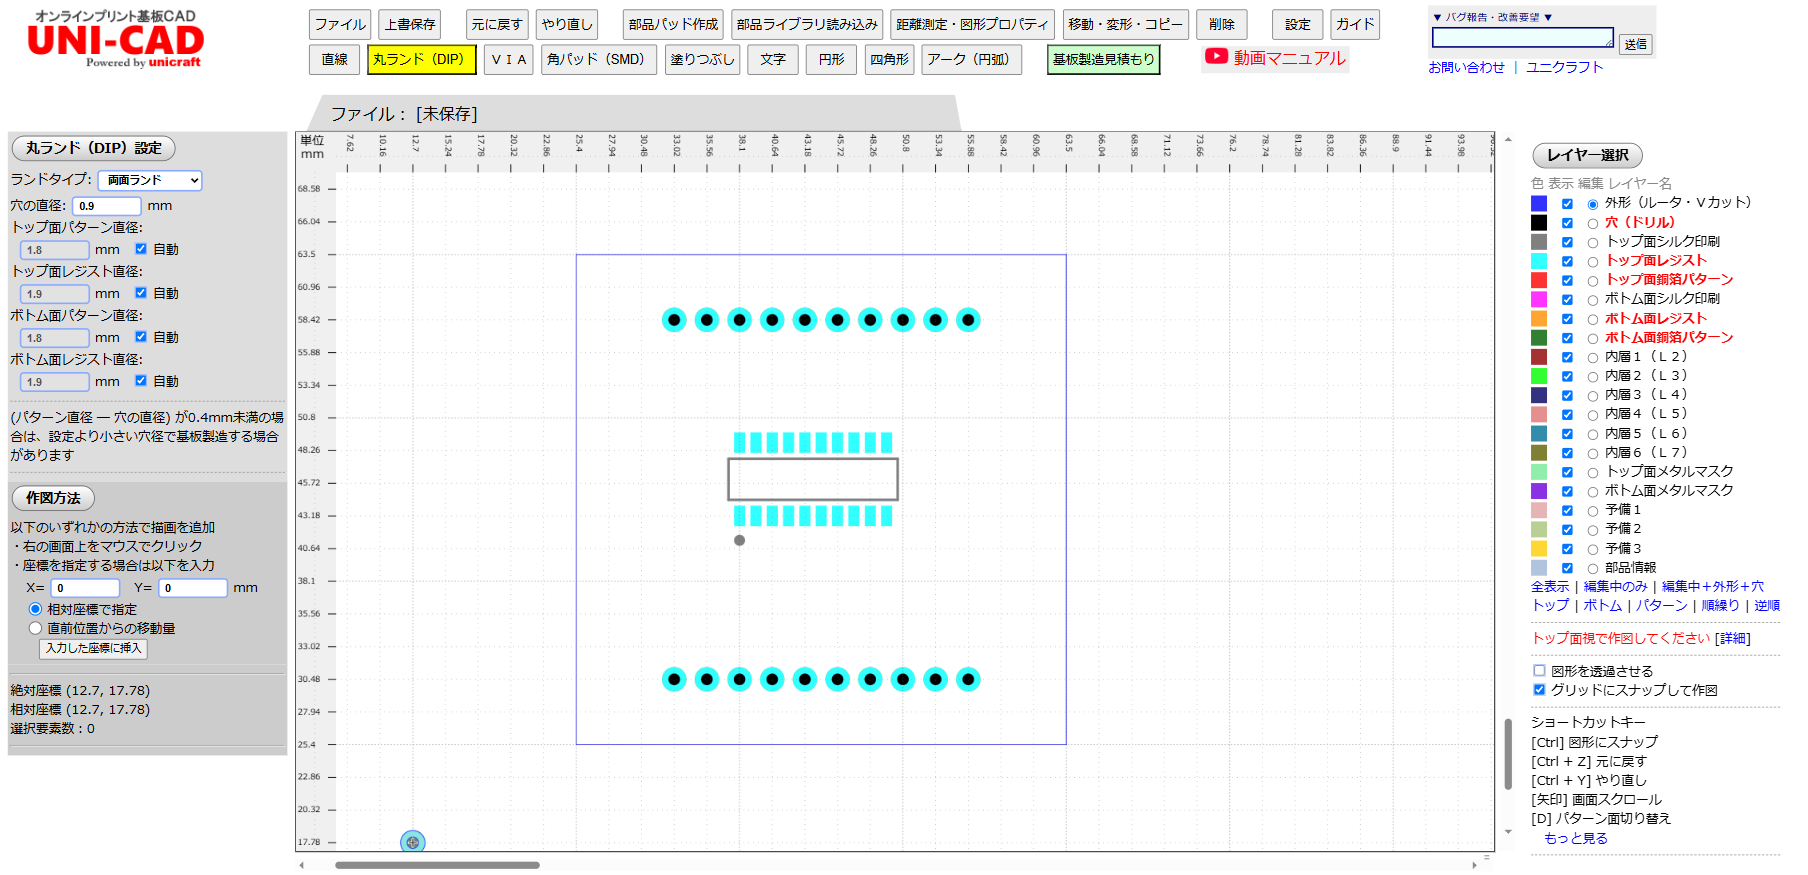Screen dimensions: 1808x875
Task: Click the 基板製造見積もり button
Action: (1103, 60)
